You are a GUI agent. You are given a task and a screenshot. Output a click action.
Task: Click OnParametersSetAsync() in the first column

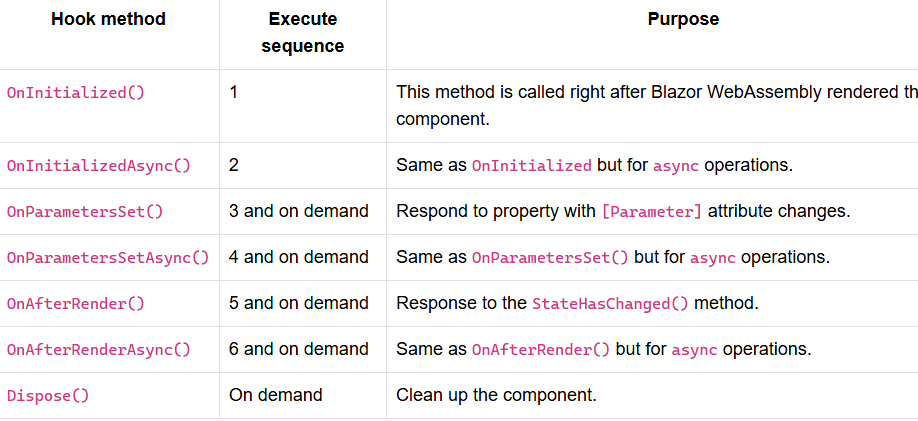tap(108, 258)
